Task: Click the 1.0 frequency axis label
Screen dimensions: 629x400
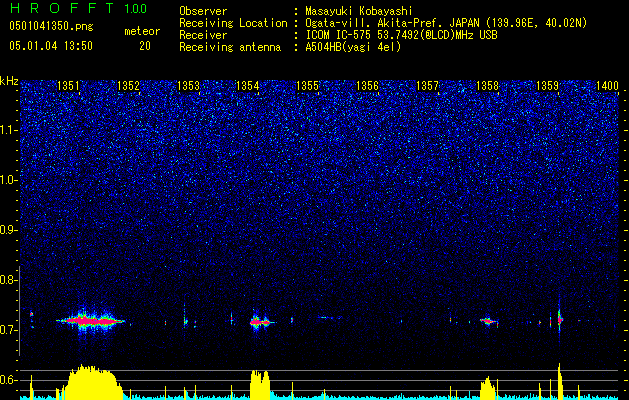Action: point(9,180)
